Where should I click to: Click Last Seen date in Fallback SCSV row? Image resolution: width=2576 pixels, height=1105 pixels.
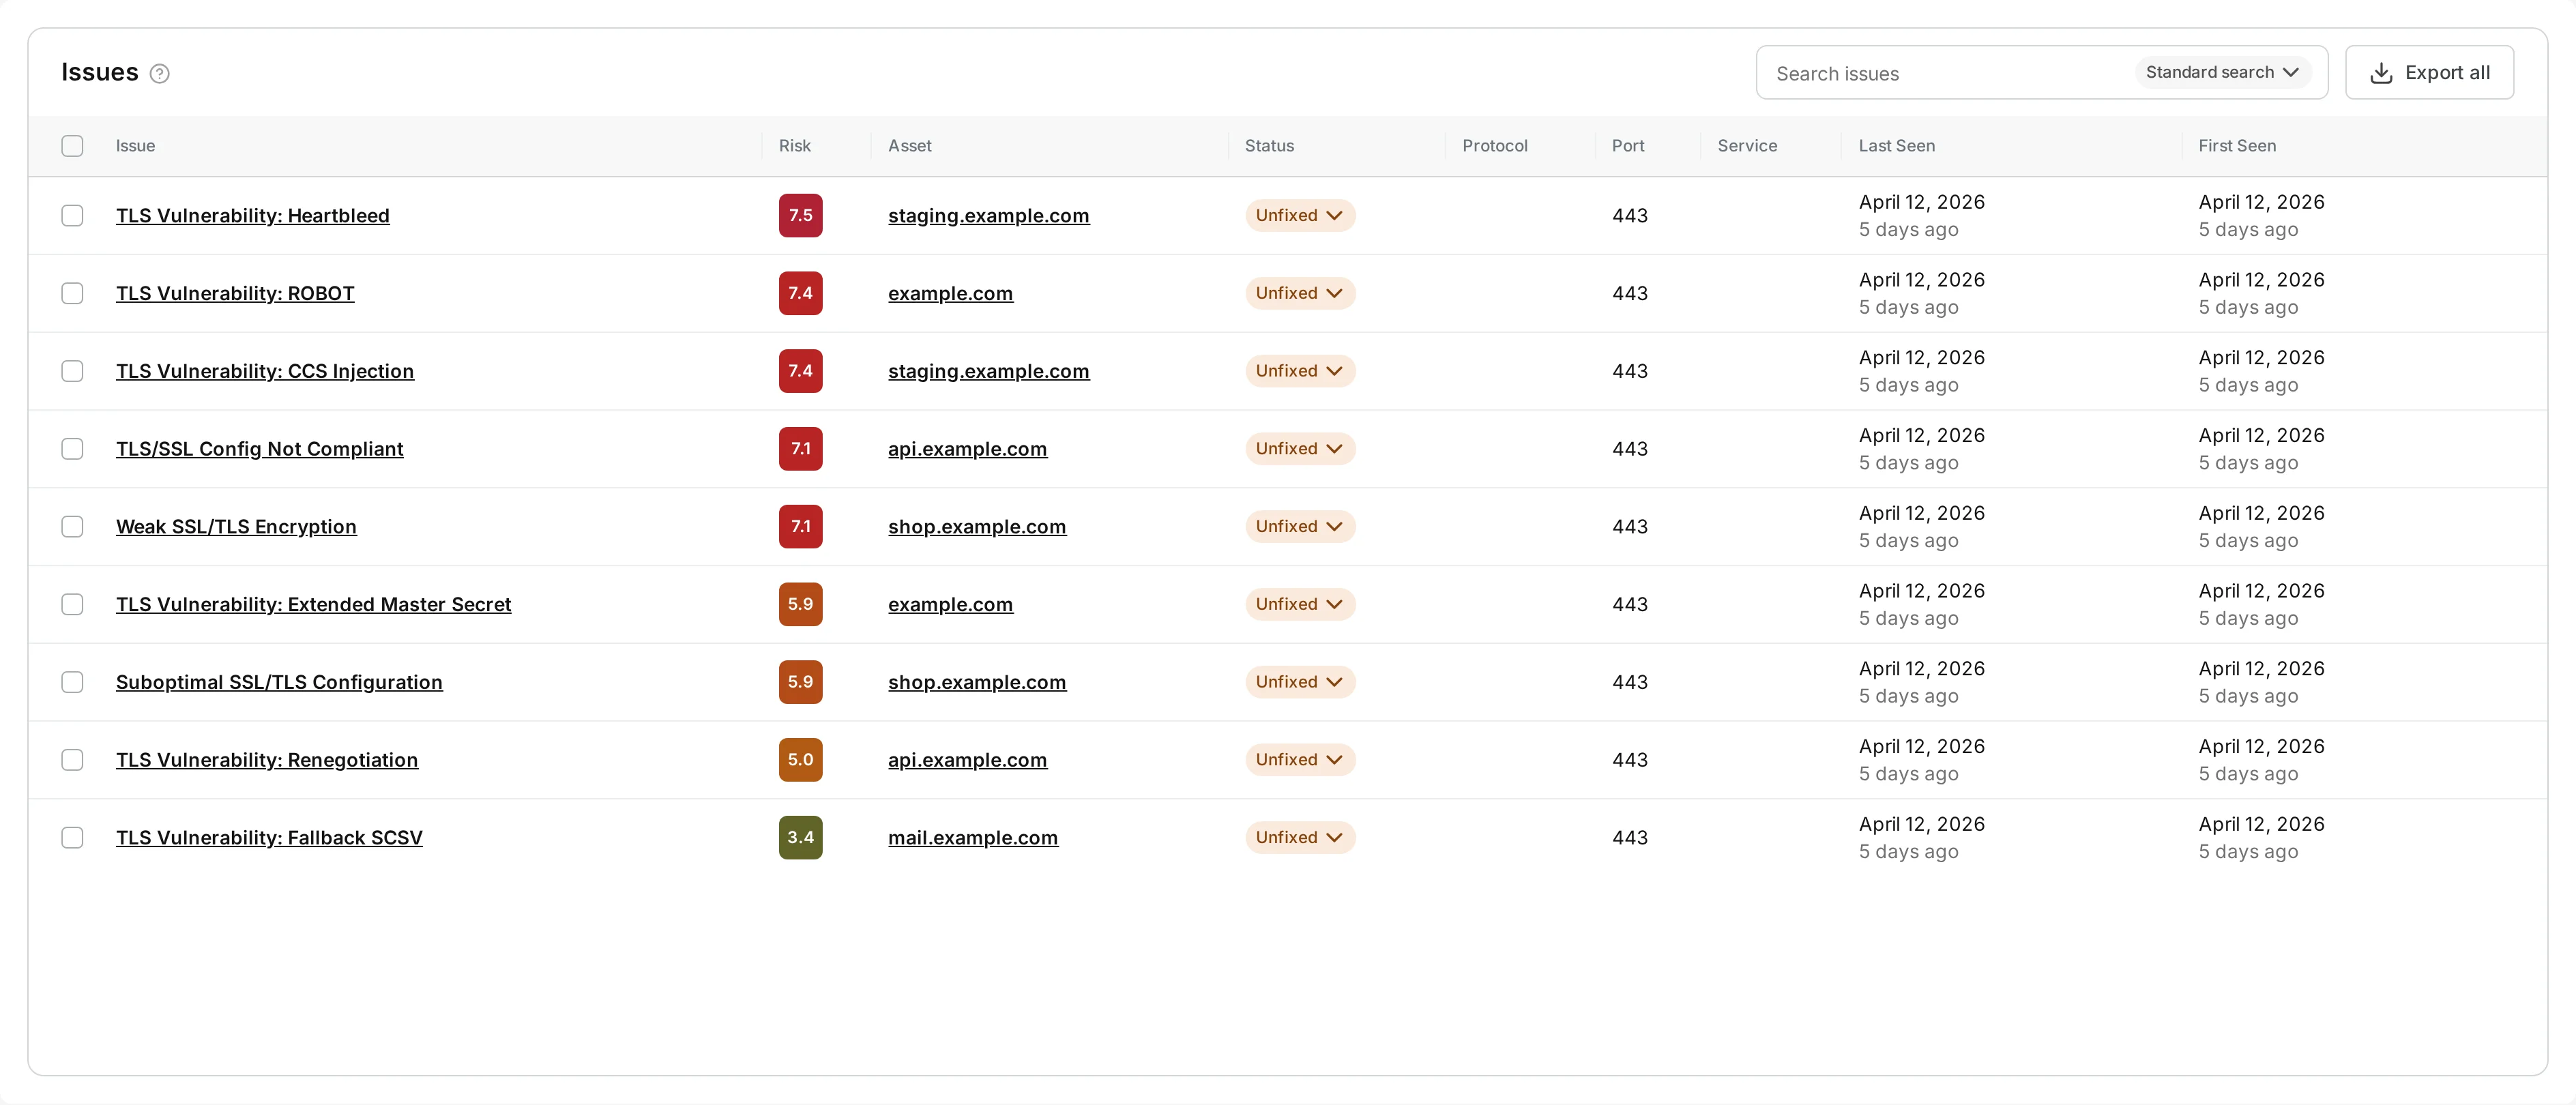click(1921, 824)
